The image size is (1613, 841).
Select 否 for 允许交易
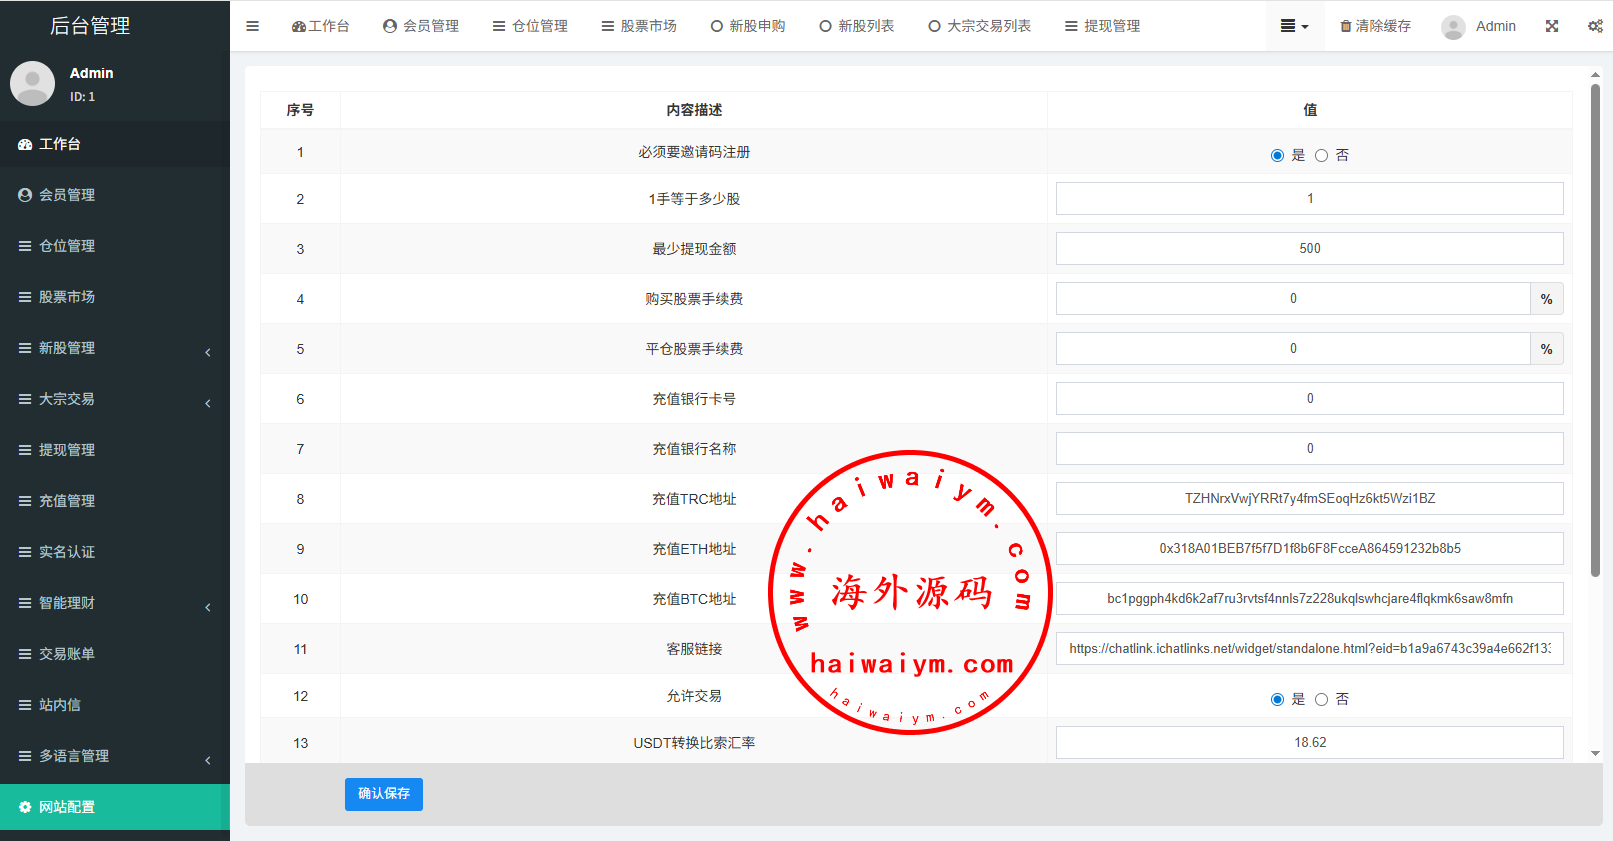tap(1321, 699)
